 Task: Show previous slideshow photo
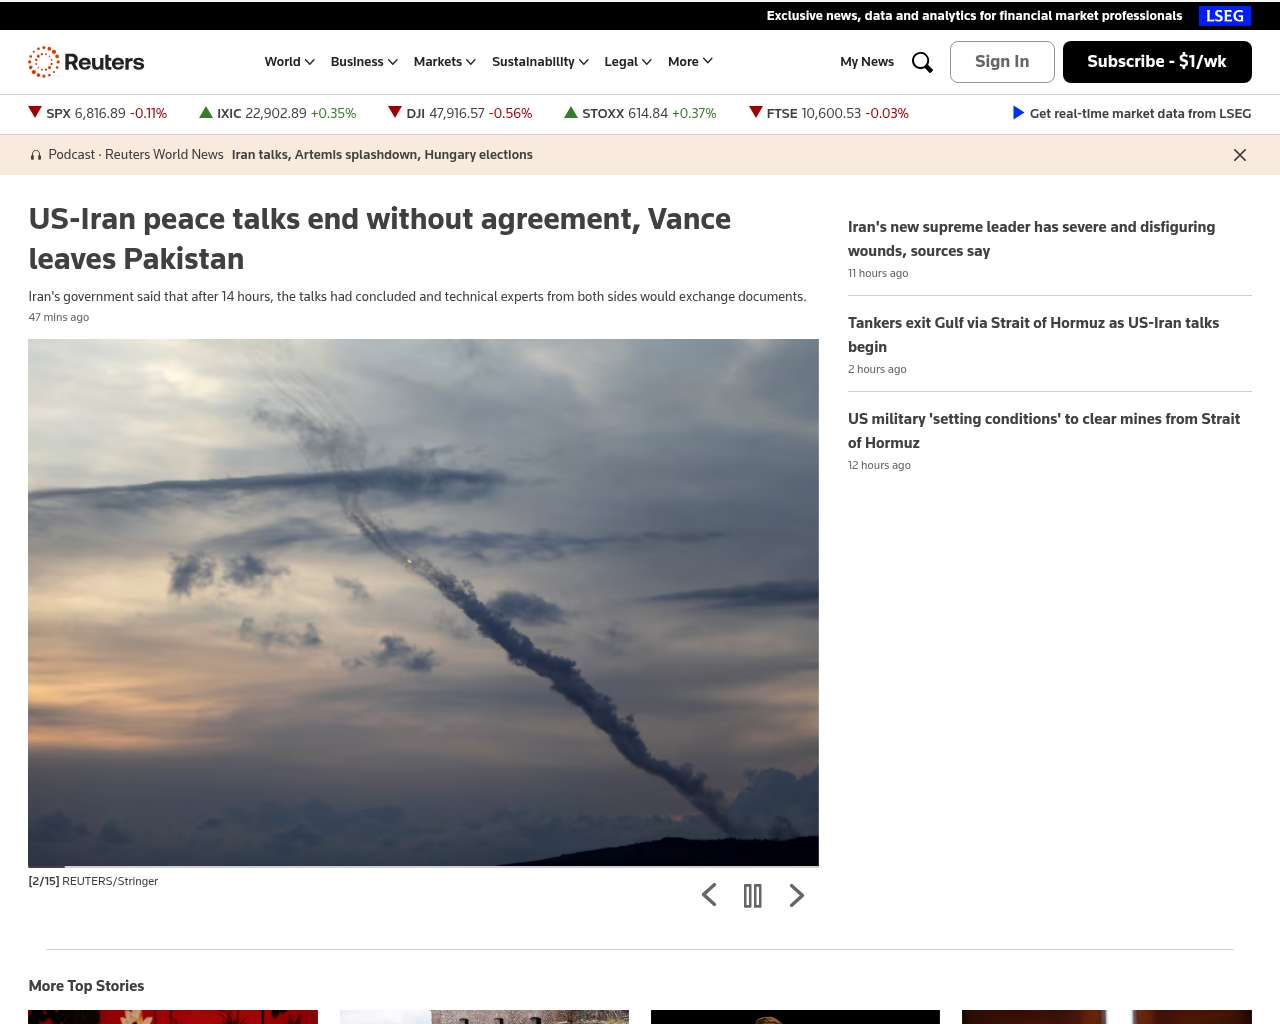click(709, 895)
